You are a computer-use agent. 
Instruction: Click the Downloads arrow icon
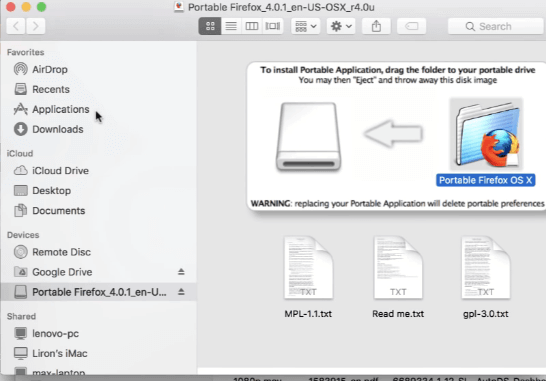click(21, 129)
